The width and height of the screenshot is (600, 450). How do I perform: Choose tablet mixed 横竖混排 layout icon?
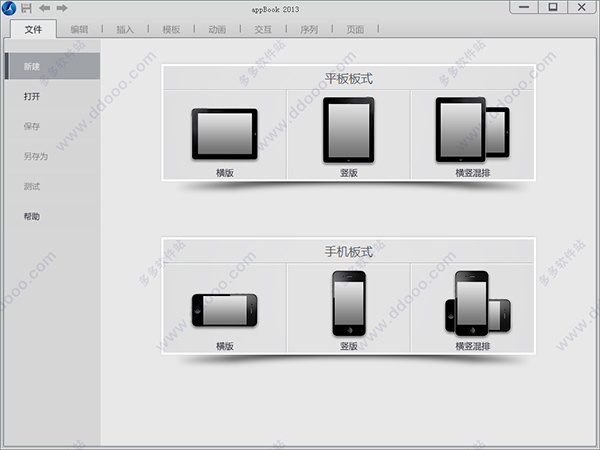(473, 130)
